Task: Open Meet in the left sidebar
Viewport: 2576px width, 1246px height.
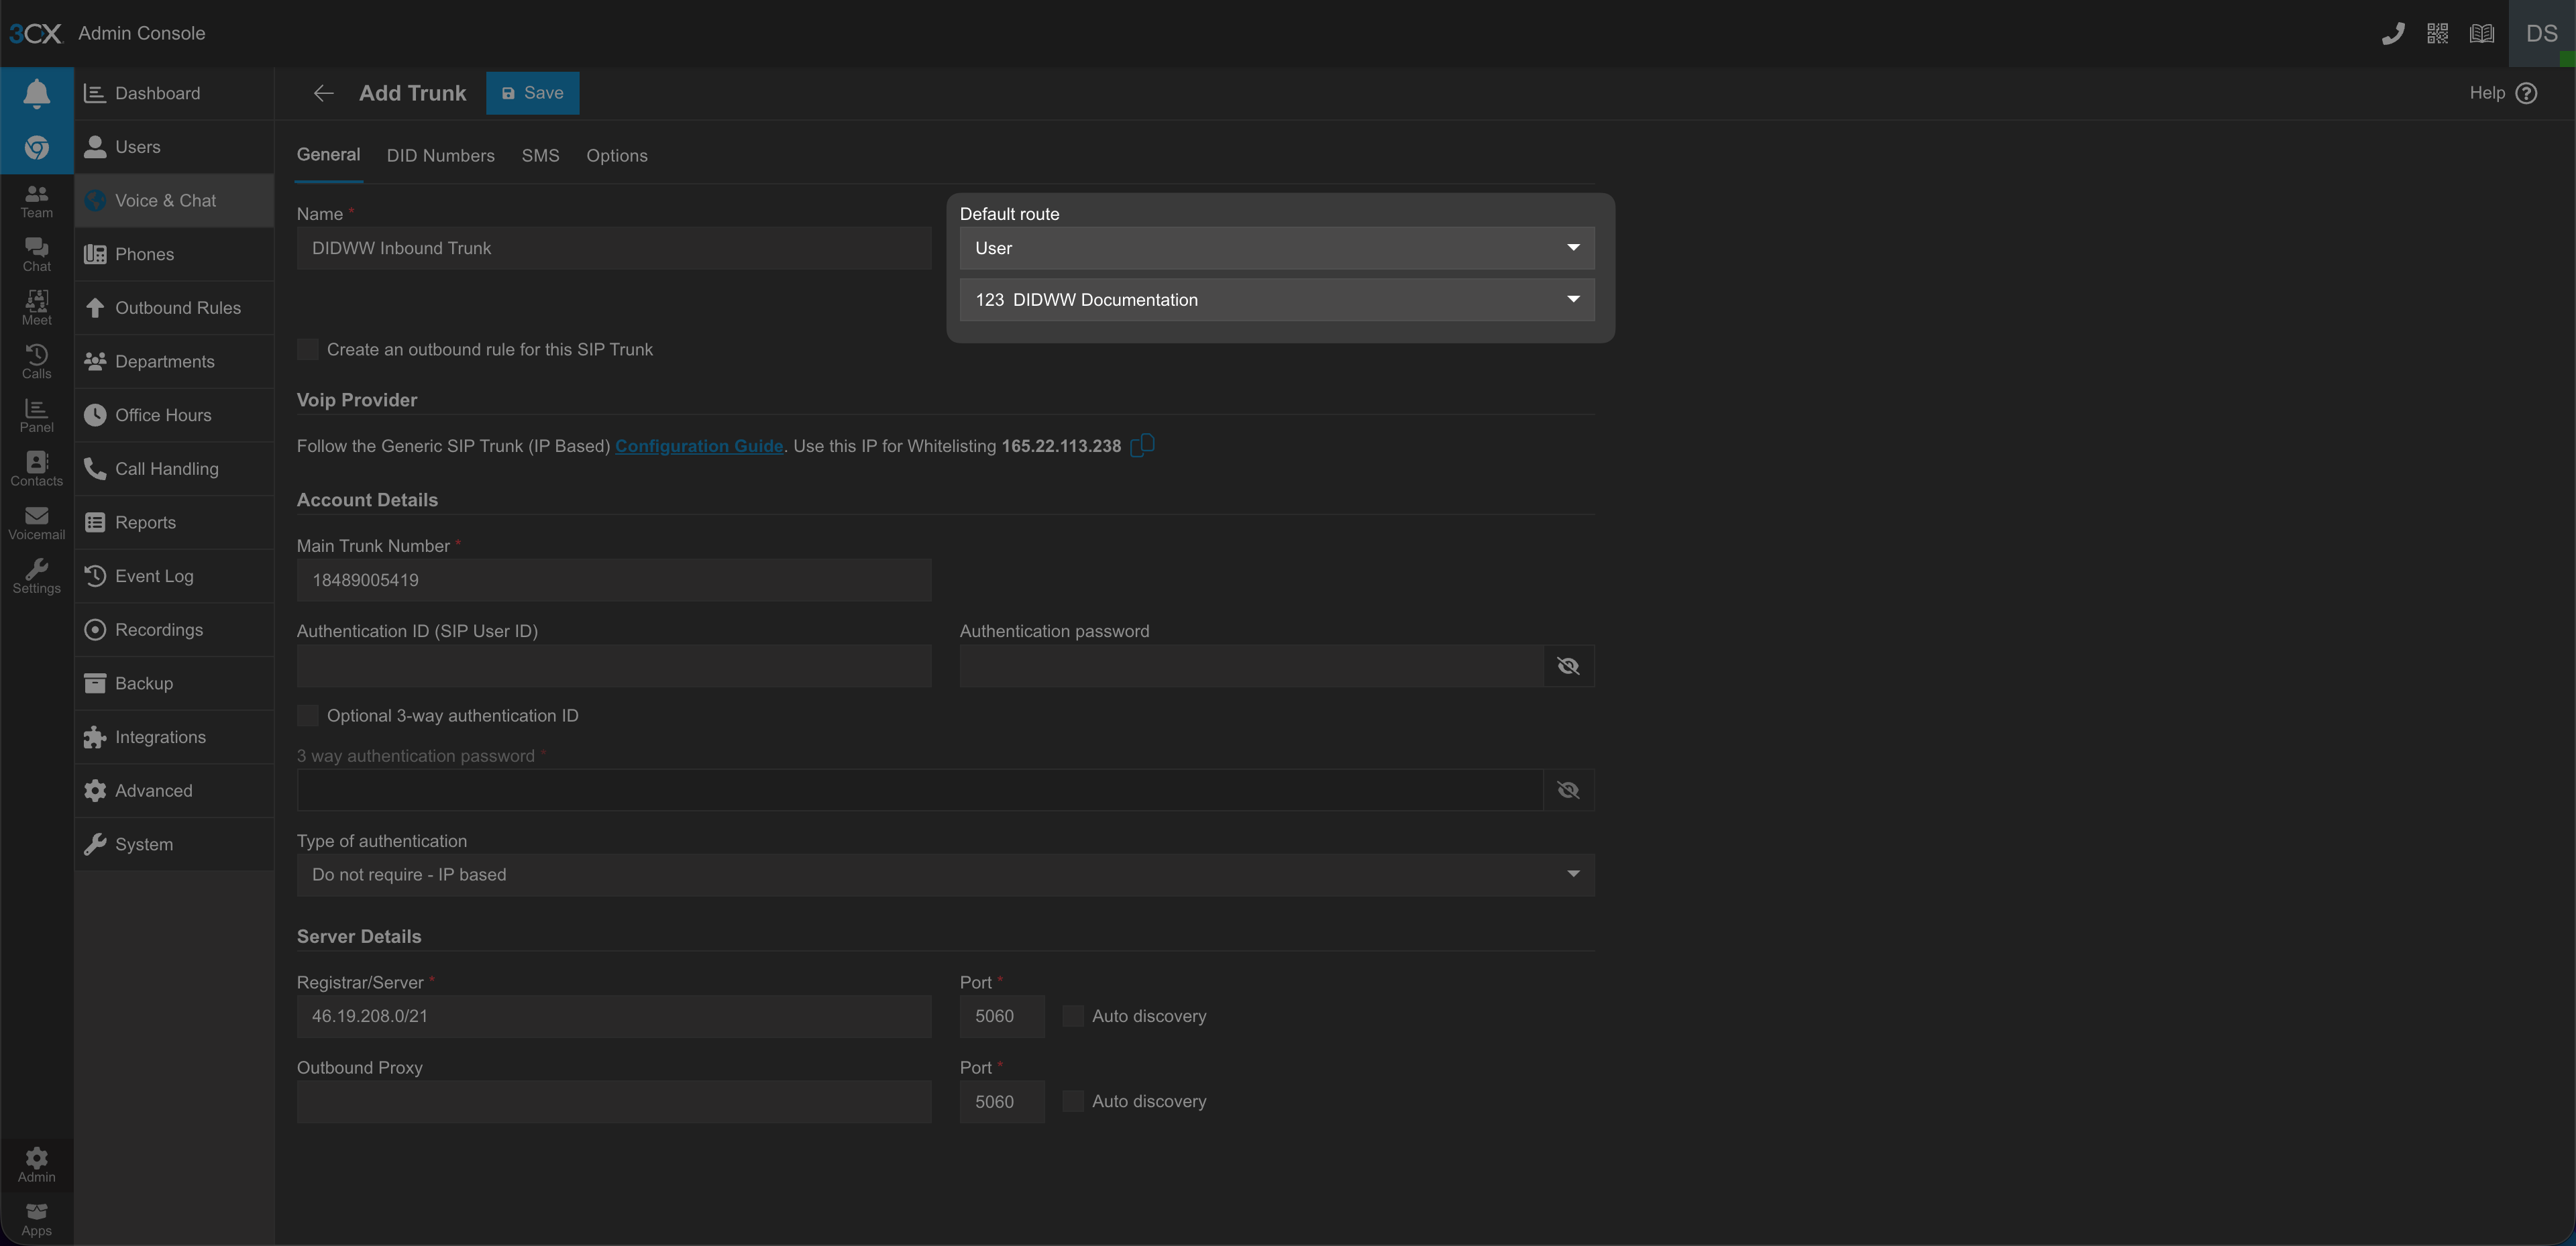Action: click(37, 307)
